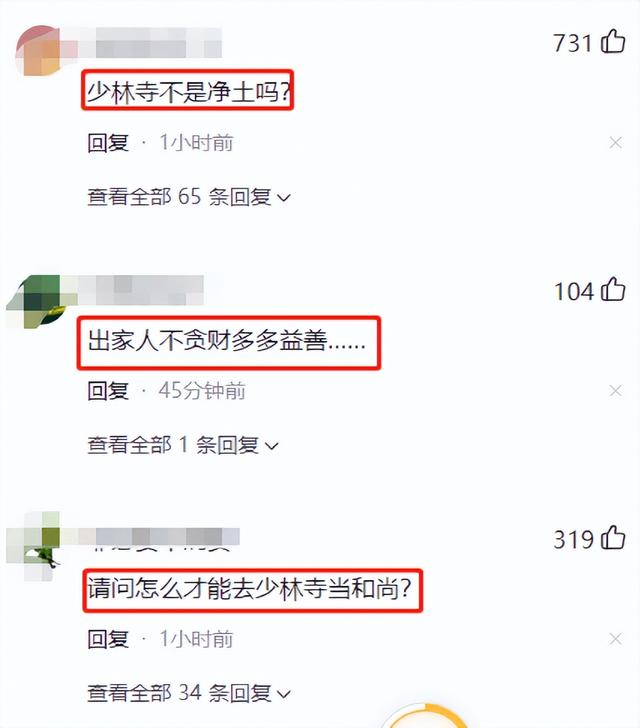This screenshot has height=728, width=640.
Task: Reply to the 少林寺不是净土吗 comment
Action: (x=108, y=143)
